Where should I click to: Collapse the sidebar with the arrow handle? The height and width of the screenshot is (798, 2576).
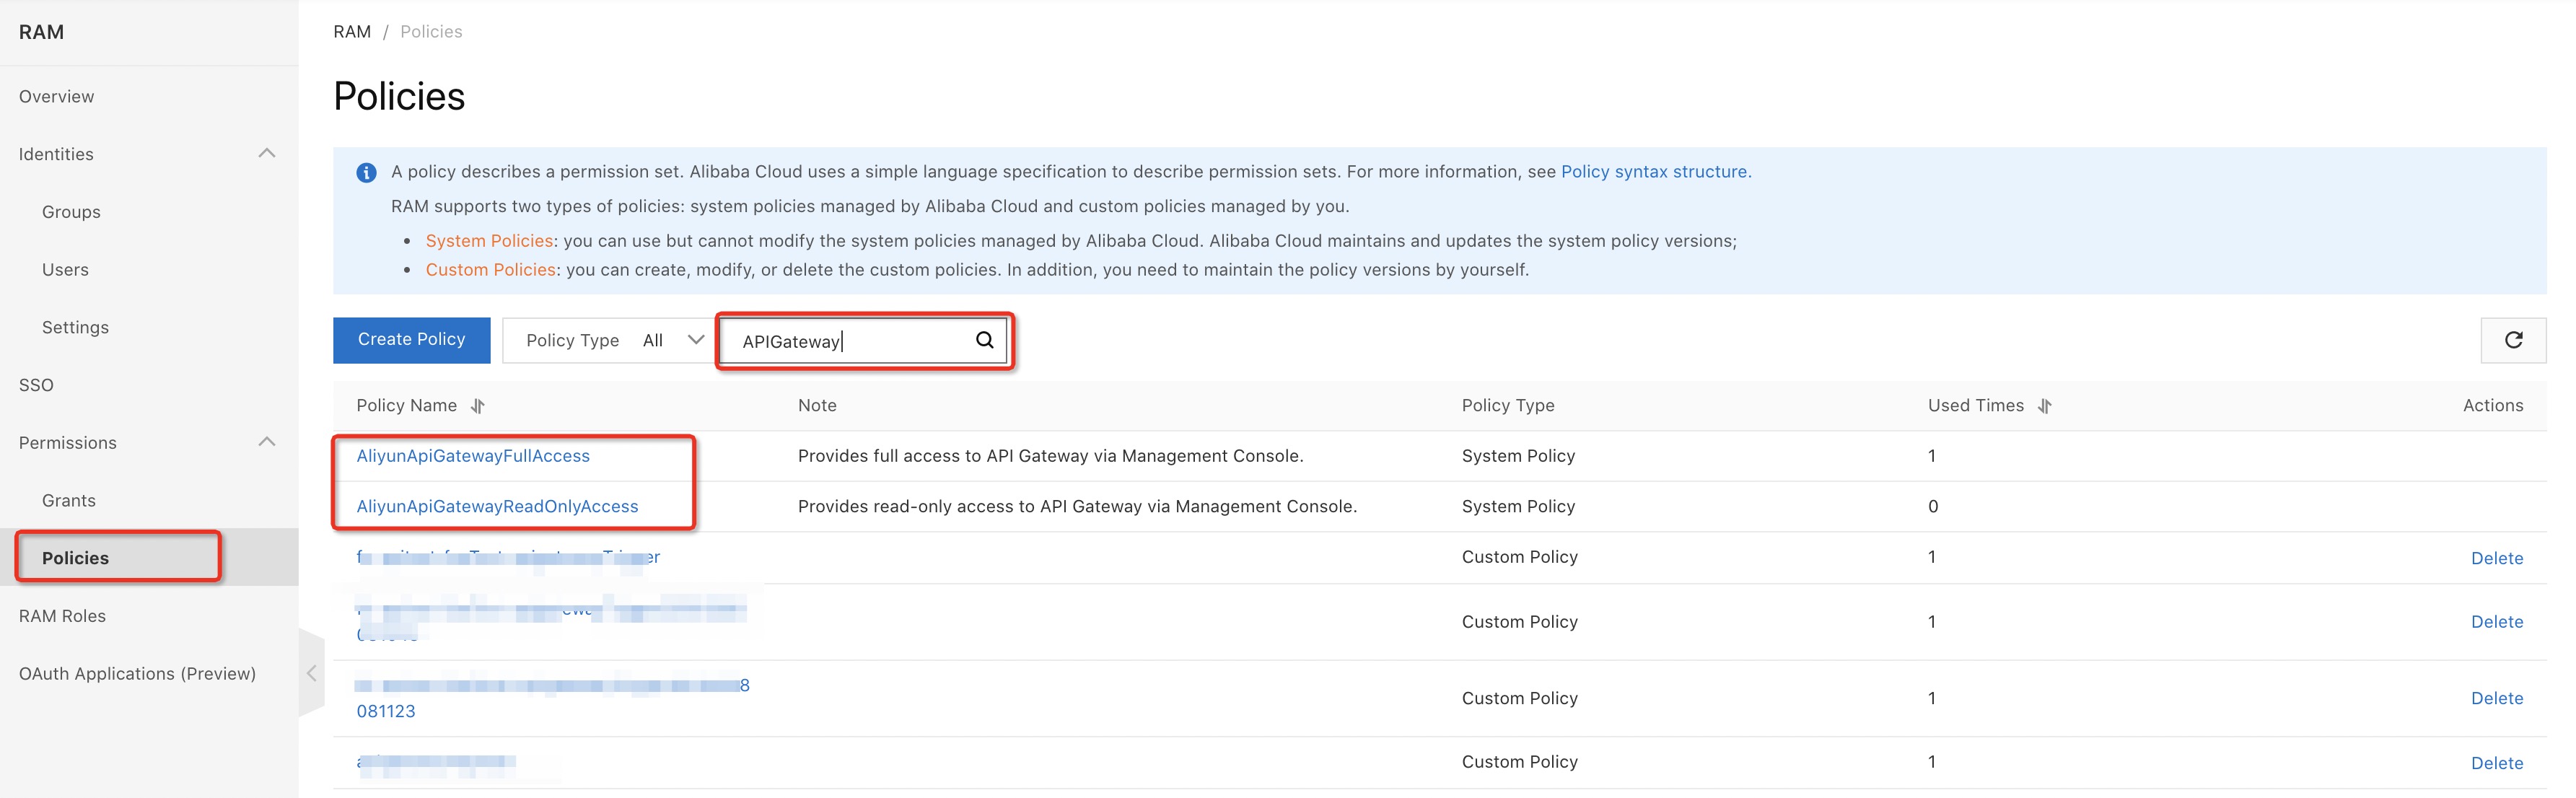[x=311, y=673]
